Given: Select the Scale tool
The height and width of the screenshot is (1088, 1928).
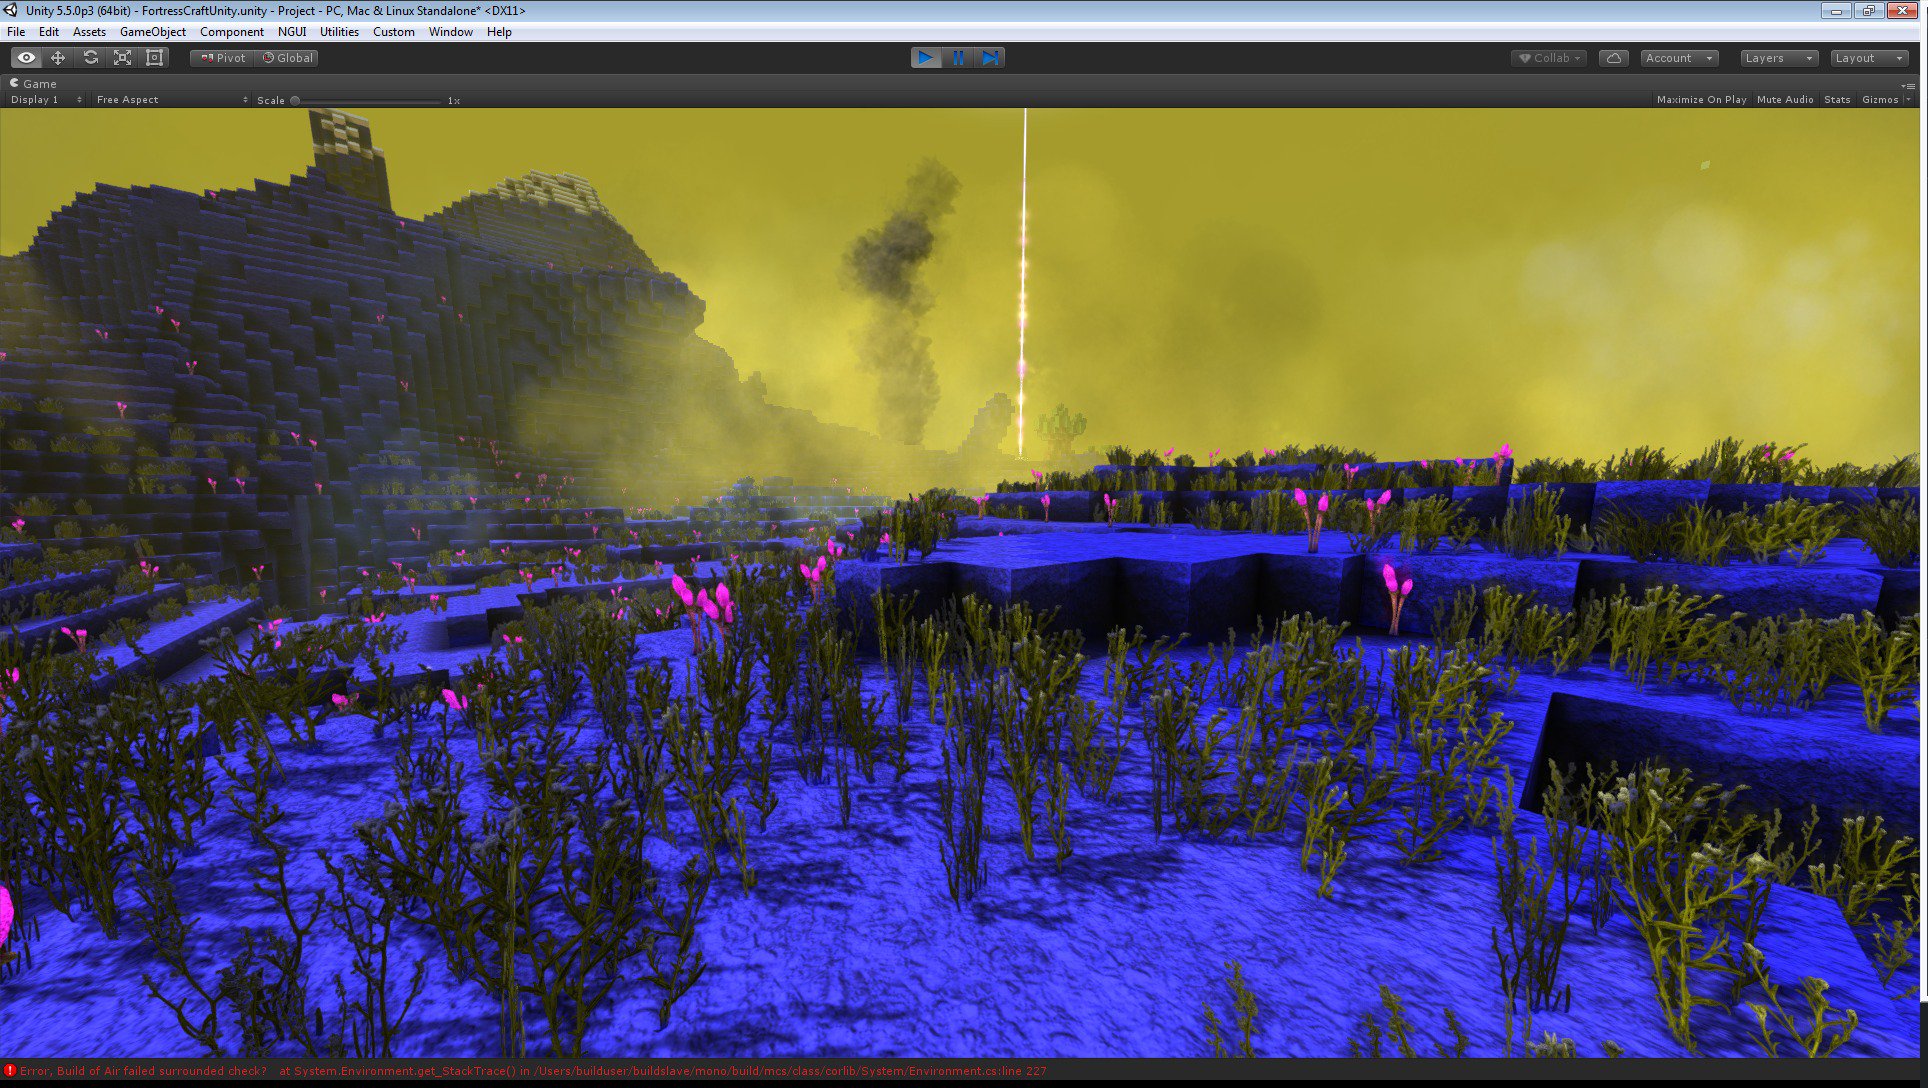Looking at the screenshot, I should [122, 58].
